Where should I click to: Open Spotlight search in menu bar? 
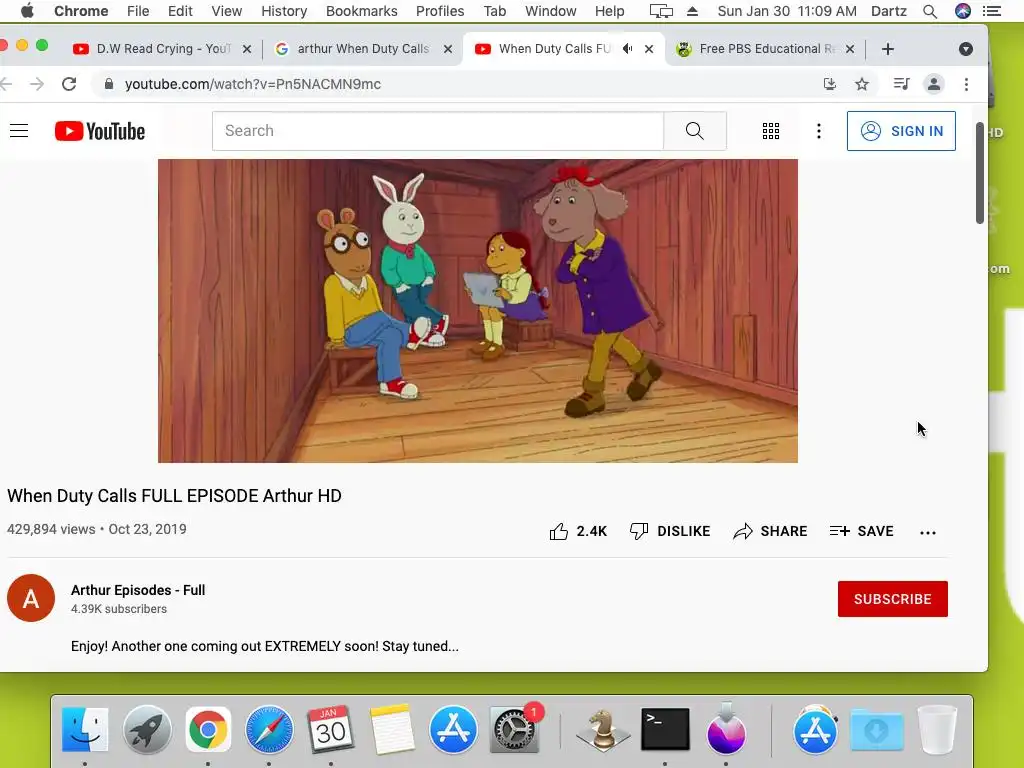pyautogui.click(x=930, y=11)
